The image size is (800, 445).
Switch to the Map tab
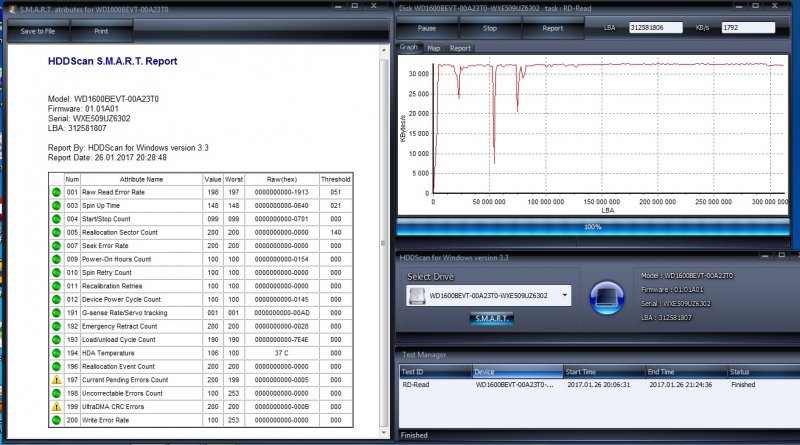pyautogui.click(x=434, y=47)
